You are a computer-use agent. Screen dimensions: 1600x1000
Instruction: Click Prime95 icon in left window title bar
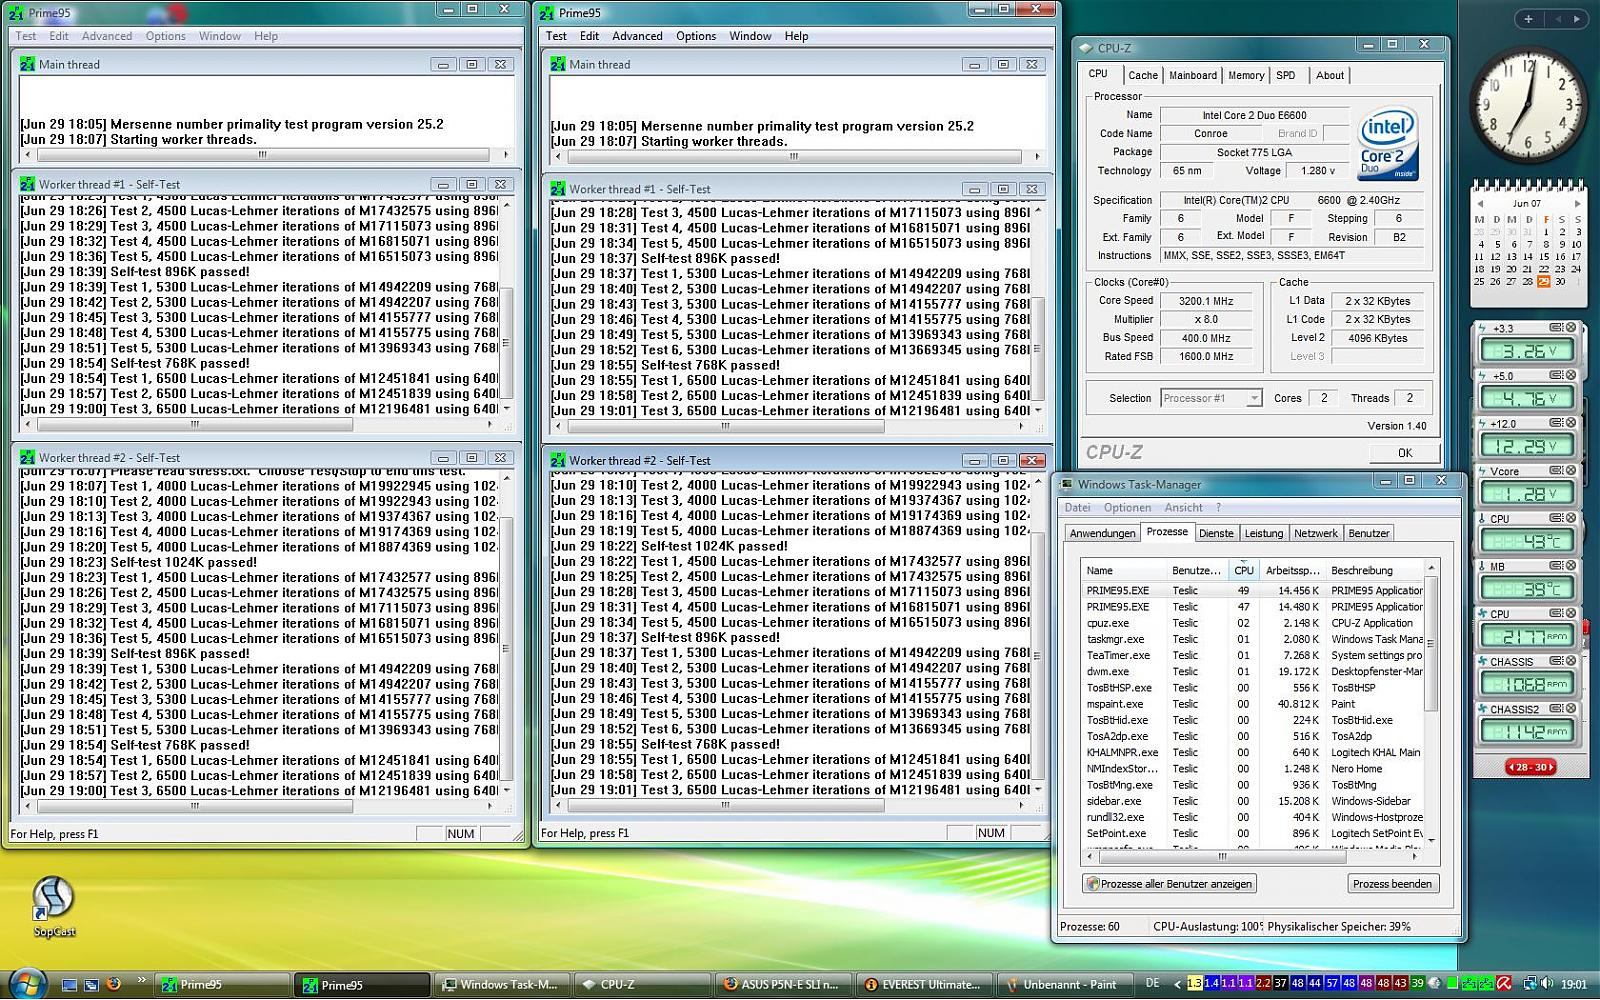tap(16, 13)
